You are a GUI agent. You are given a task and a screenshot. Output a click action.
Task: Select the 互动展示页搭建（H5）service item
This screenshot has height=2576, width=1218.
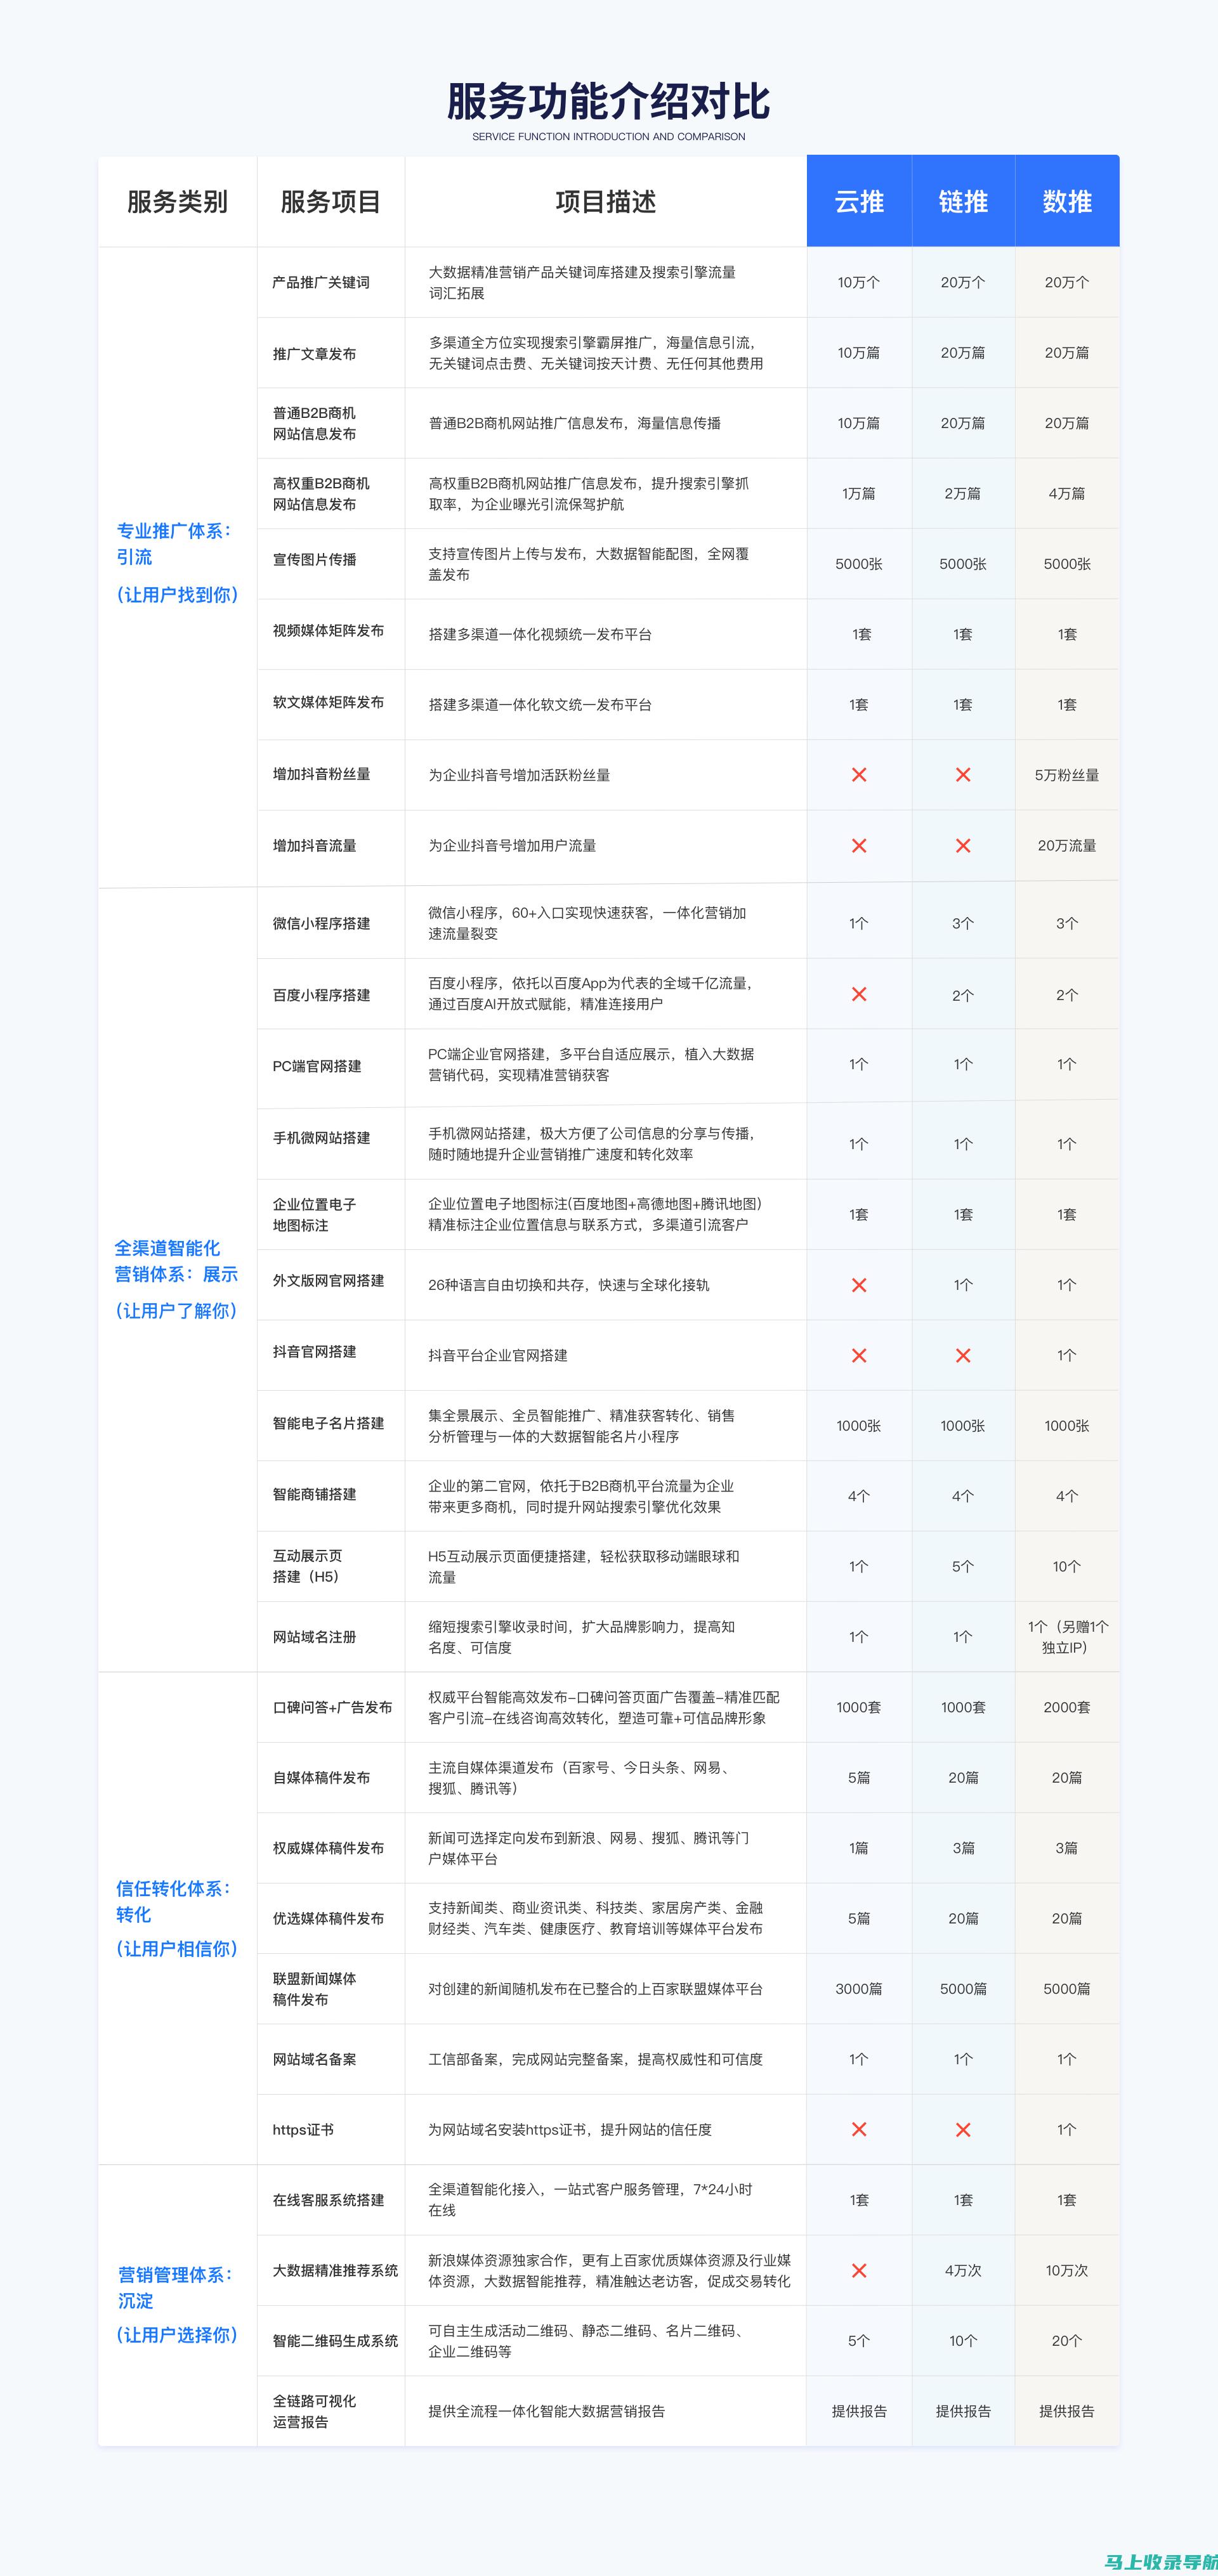click(x=307, y=1566)
